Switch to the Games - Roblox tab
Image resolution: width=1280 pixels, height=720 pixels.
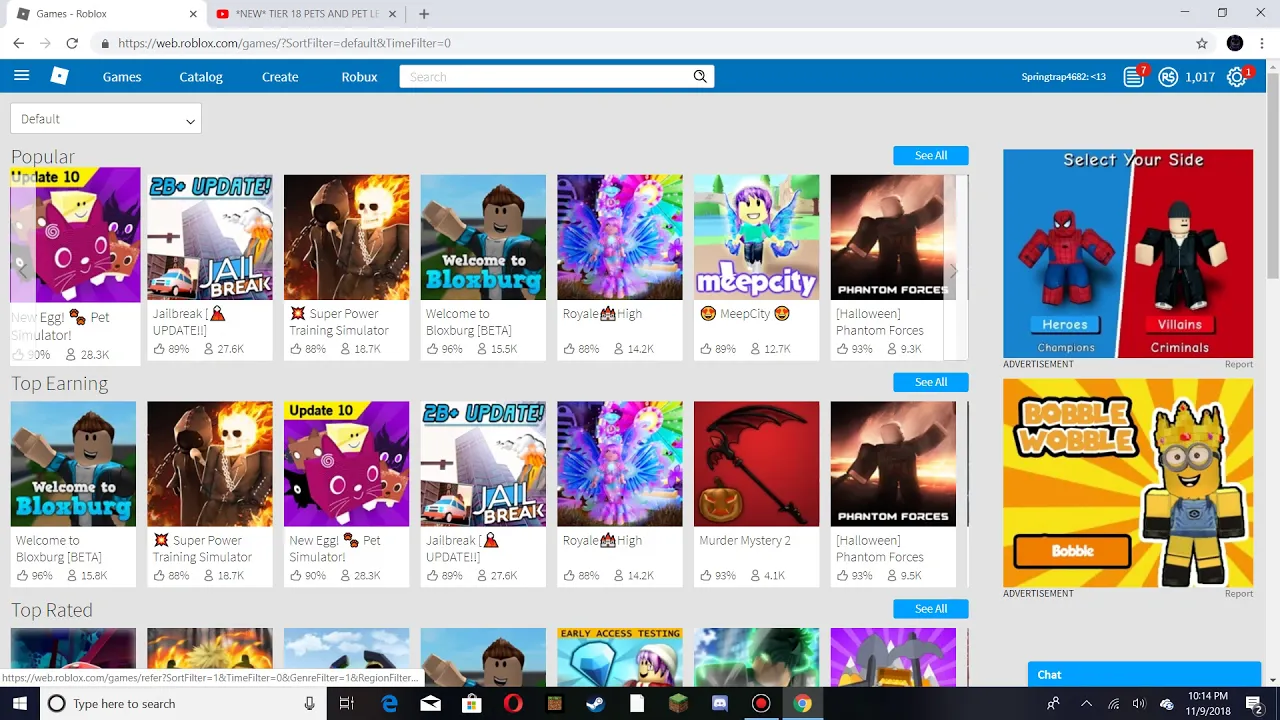pyautogui.click(x=107, y=14)
